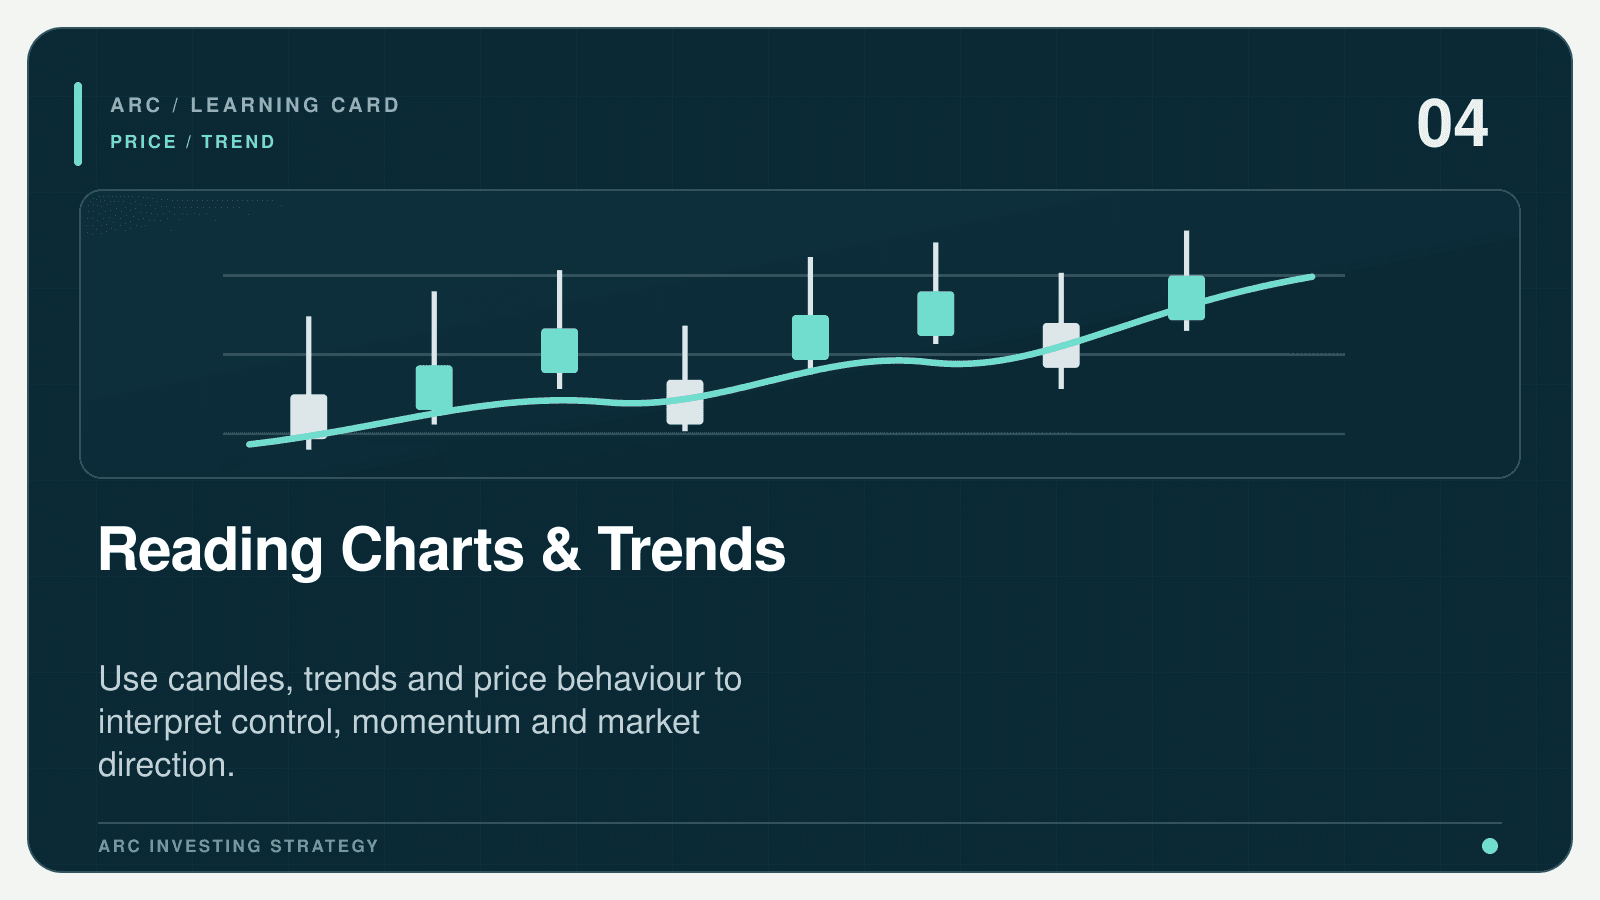Click the TREND breadcrumb label
The height and width of the screenshot is (900, 1600).
pos(238,142)
